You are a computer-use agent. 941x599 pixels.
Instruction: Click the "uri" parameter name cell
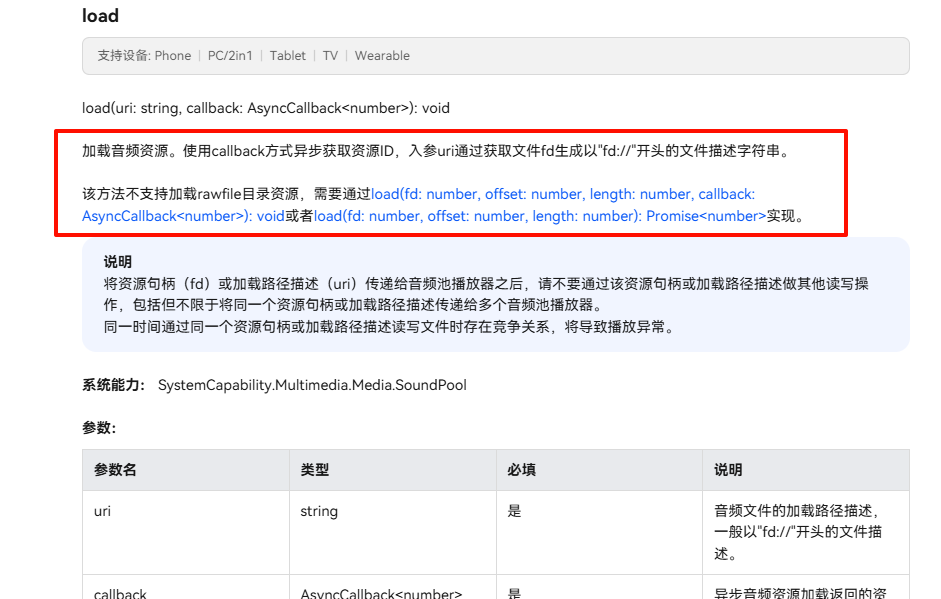pos(102,511)
